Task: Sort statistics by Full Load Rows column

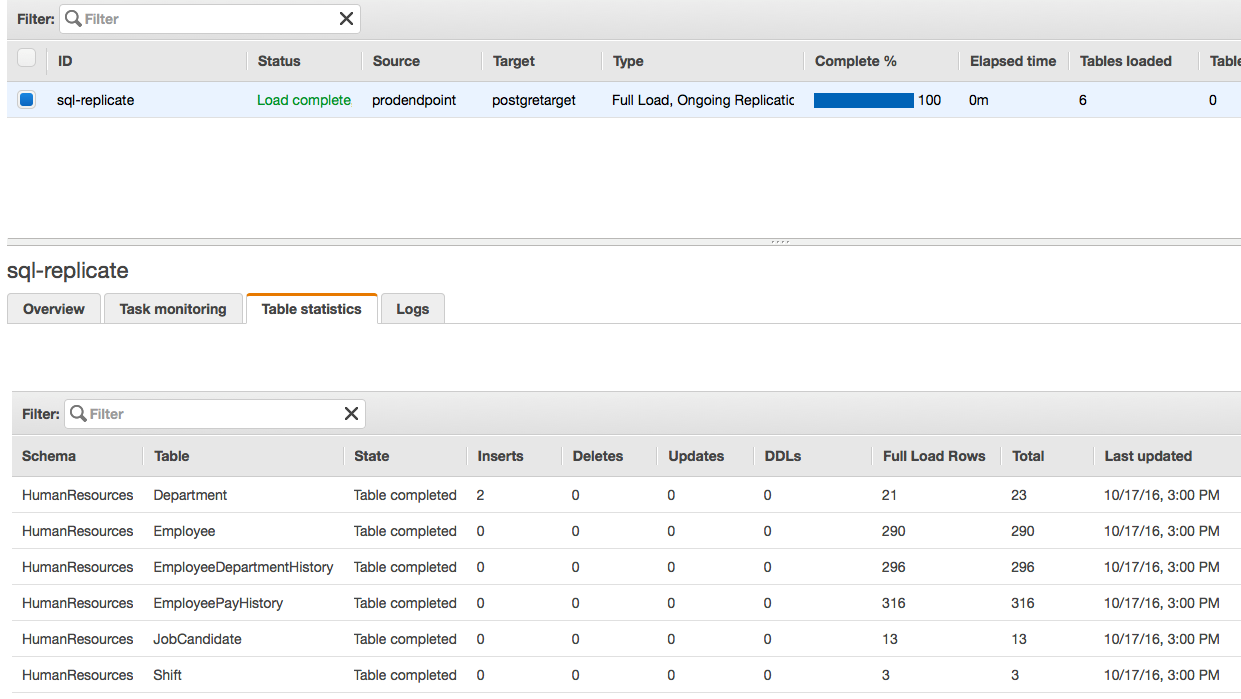Action: (x=934, y=456)
